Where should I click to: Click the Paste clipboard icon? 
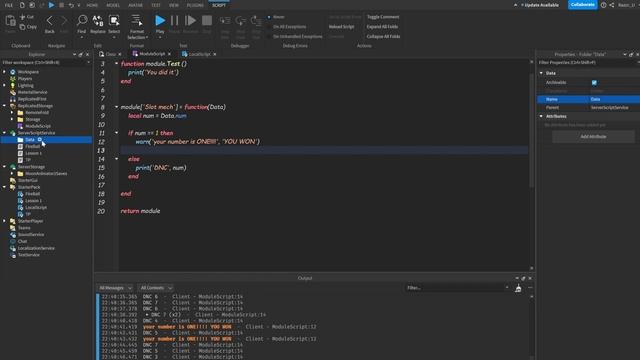click(x=10, y=20)
